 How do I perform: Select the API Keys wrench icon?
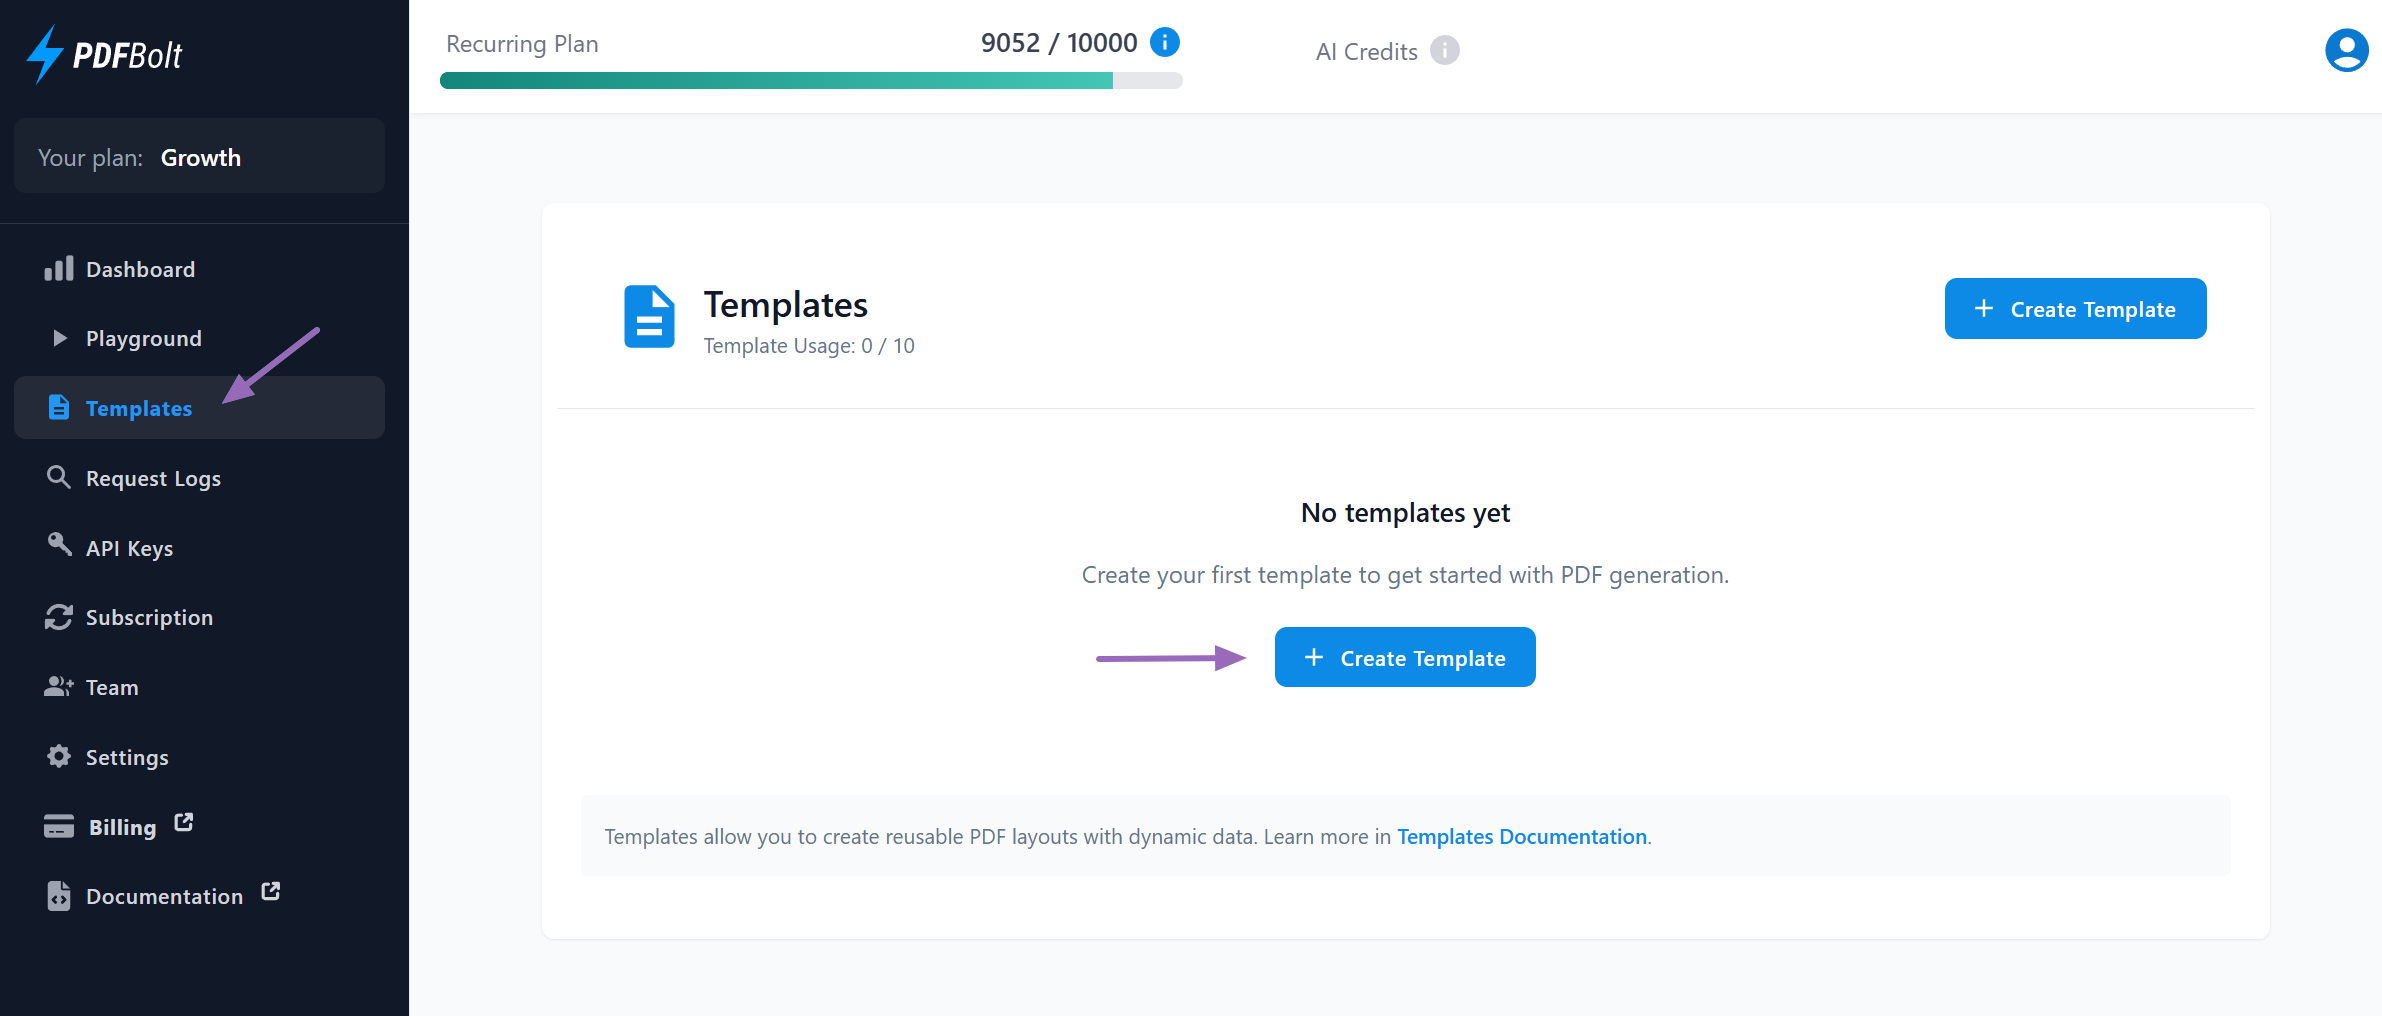59,546
